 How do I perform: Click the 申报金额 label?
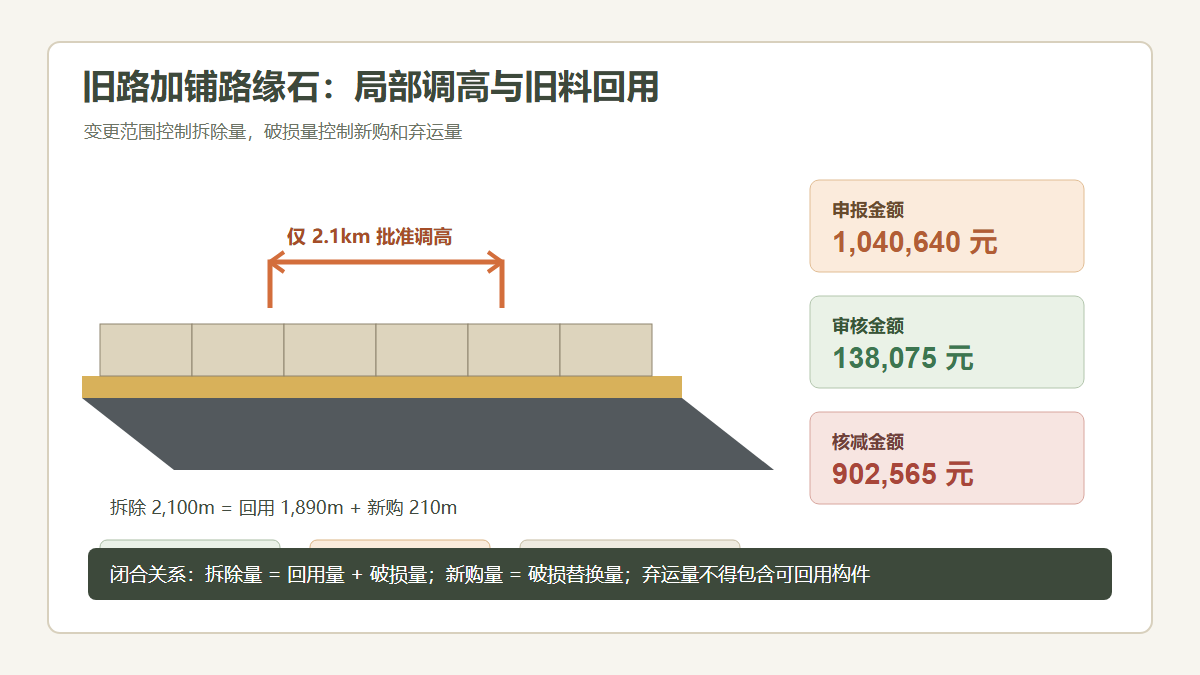(868, 210)
